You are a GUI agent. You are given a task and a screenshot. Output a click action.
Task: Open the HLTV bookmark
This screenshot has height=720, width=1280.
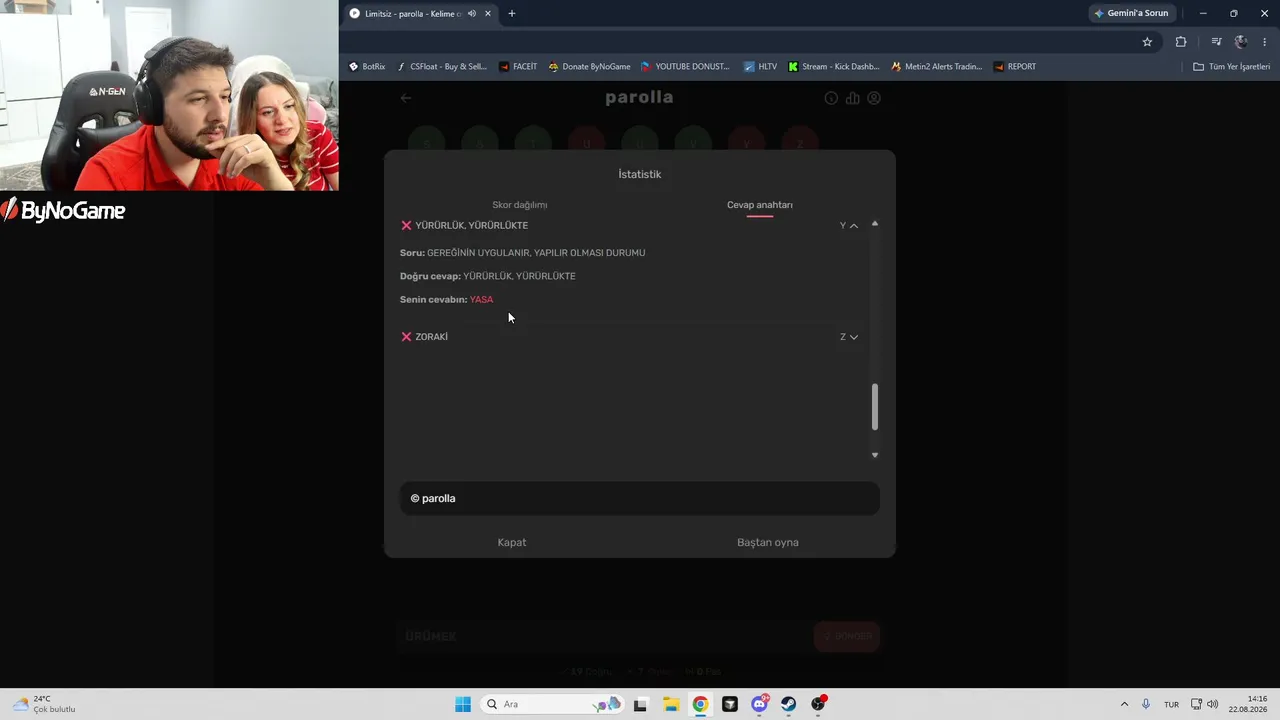[760, 67]
